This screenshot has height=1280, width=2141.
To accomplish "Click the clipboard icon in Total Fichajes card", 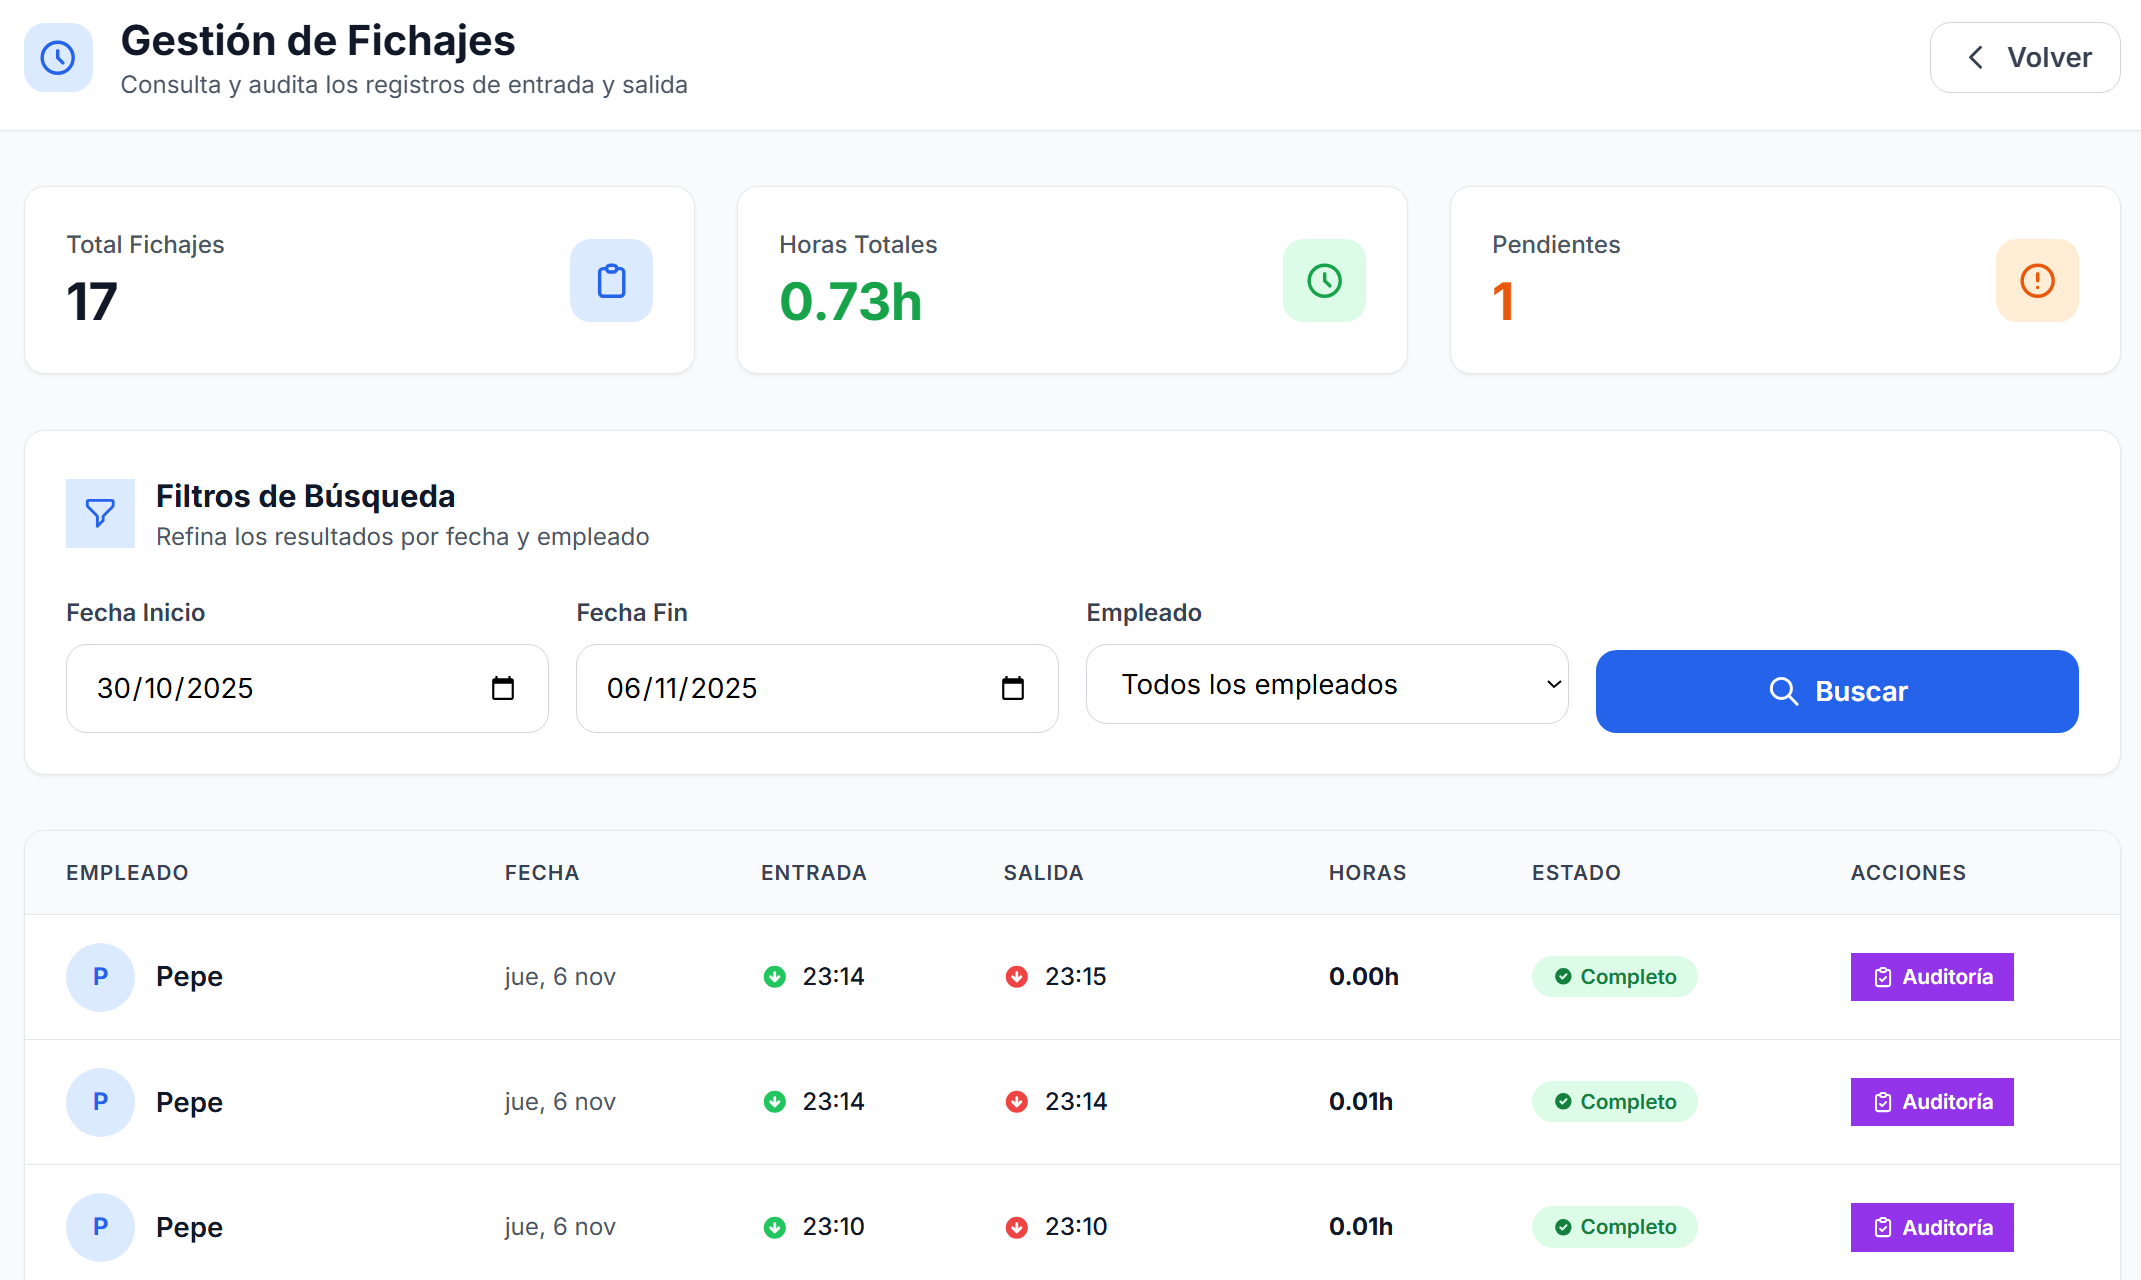I will click(x=611, y=281).
